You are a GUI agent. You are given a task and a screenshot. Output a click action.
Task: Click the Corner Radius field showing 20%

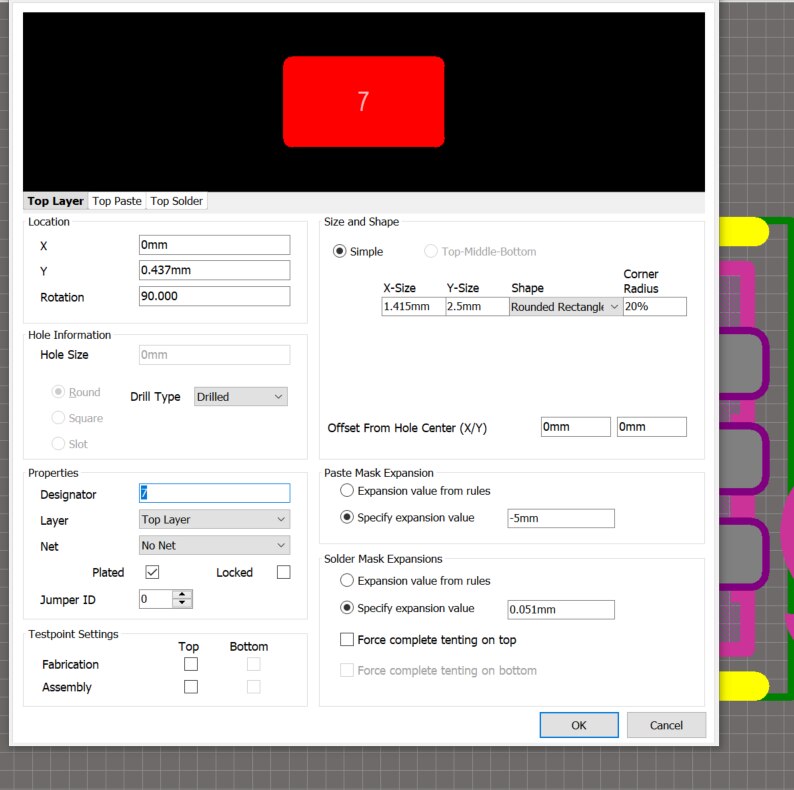655,306
